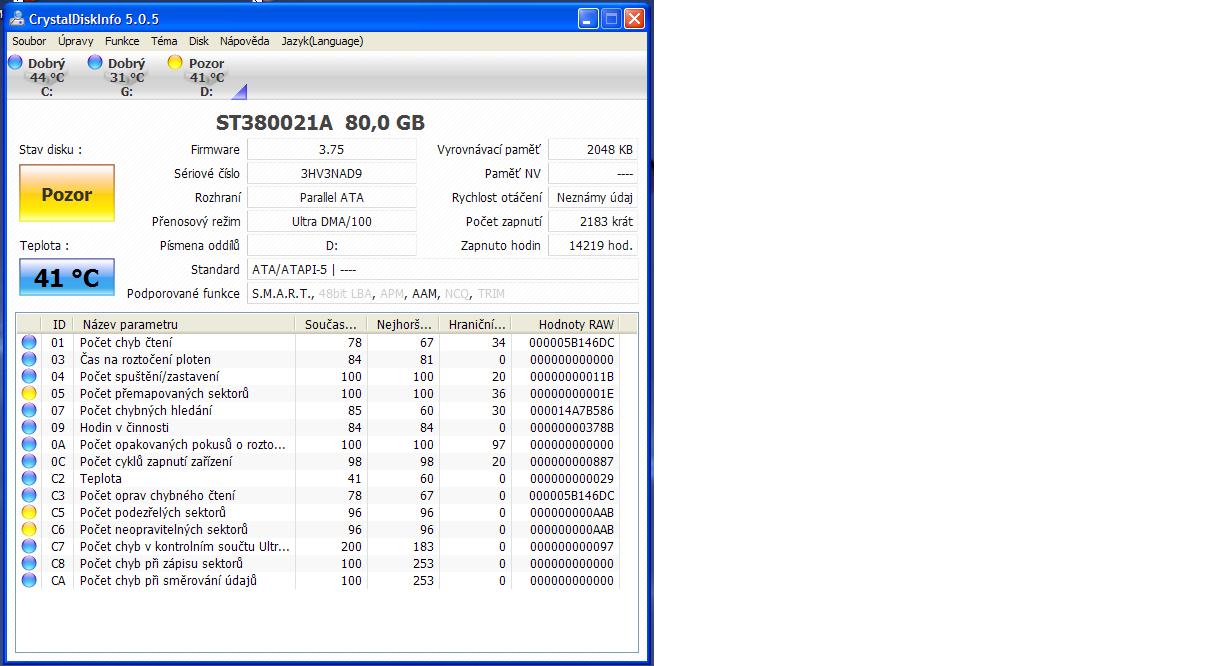The height and width of the screenshot is (666, 1215).
Task: Click the yellow orb in row C5 Počet podezřelých sektorů
Action: tap(29, 512)
